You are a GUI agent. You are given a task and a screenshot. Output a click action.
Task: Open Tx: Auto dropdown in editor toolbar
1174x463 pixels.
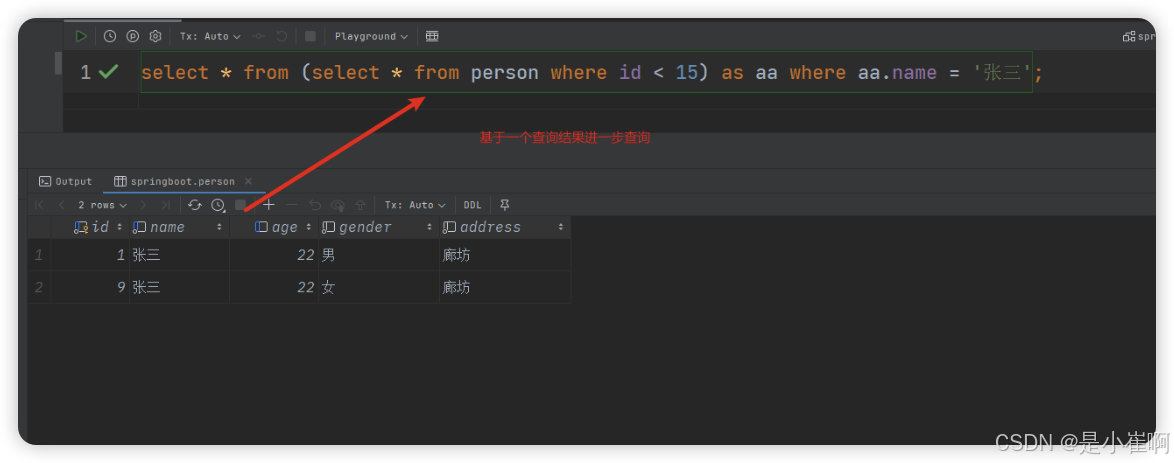(x=210, y=36)
